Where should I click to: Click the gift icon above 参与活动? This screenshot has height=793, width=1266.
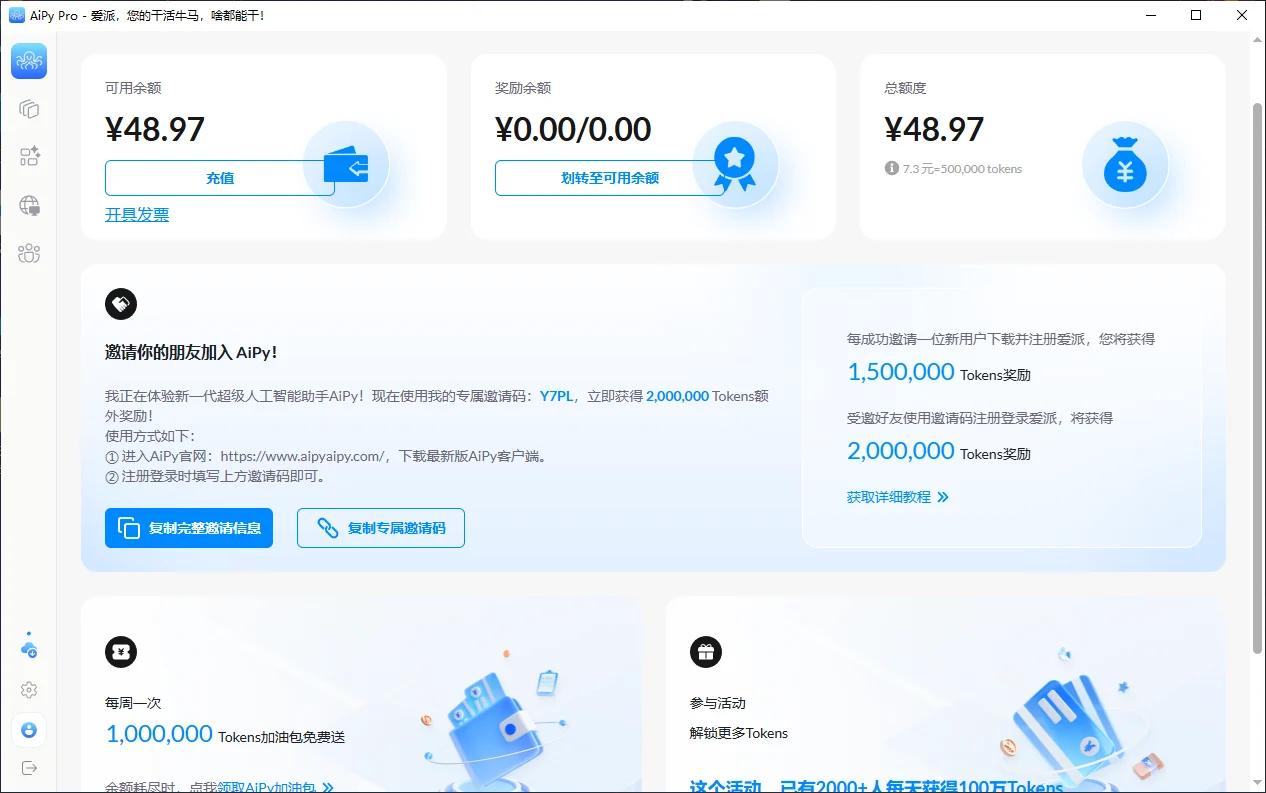706,652
